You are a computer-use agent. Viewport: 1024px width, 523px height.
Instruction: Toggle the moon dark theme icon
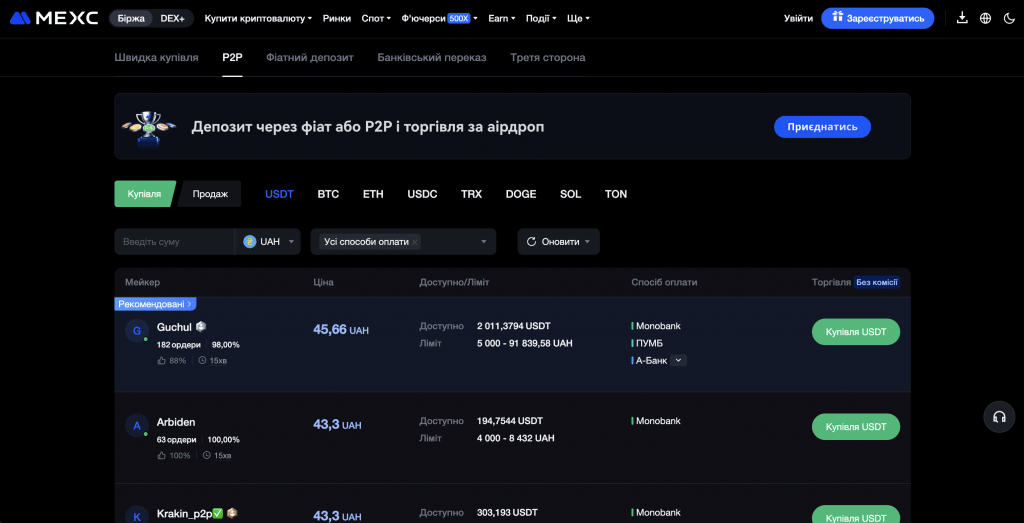coord(1008,18)
